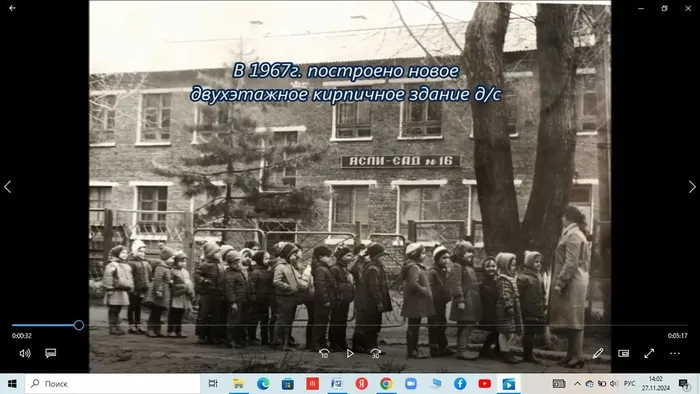The width and height of the screenshot is (700, 394).
Task: Open the Windows Start menu
Action: (x=12, y=384)
